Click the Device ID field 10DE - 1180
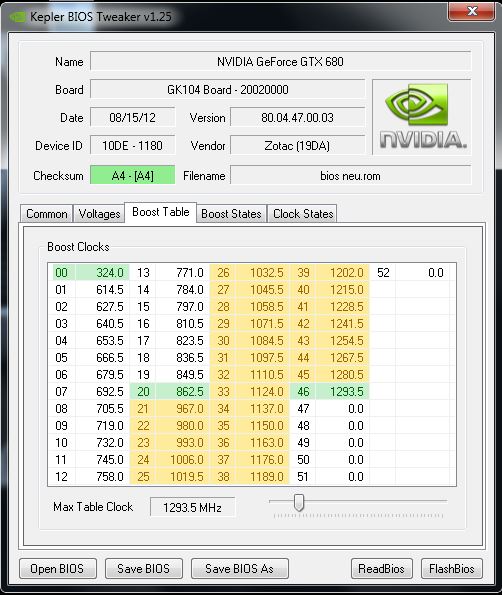The width and height of the screenshot is (502, 595). [132, 146]
